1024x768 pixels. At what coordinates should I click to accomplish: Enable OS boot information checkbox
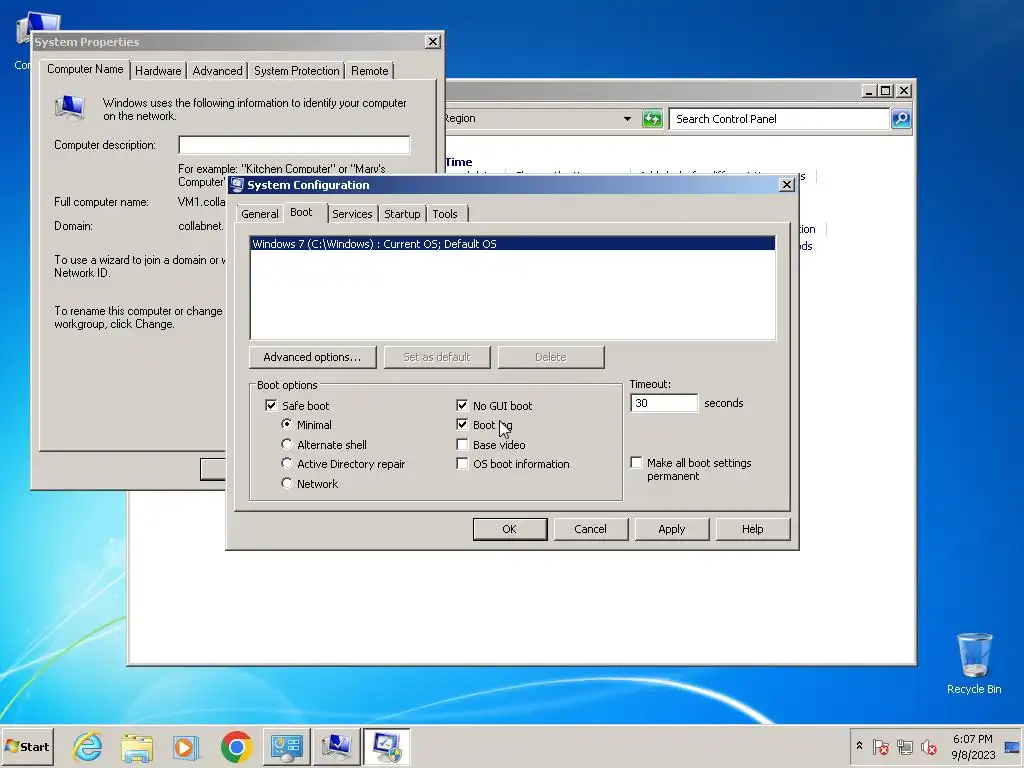(x=462, y=464)
